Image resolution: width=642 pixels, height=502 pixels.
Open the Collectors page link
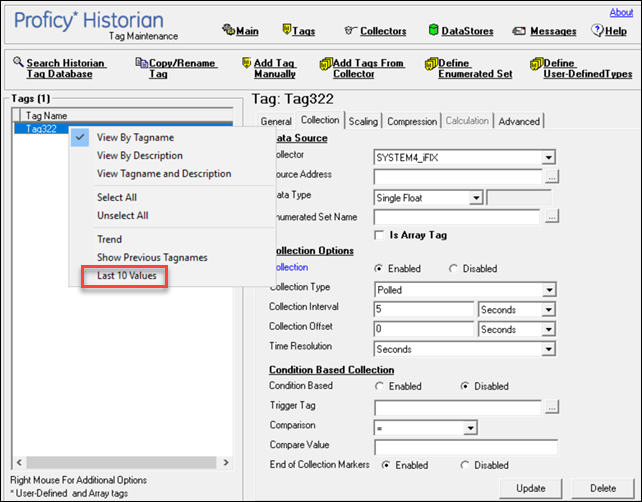click(383, 31)
